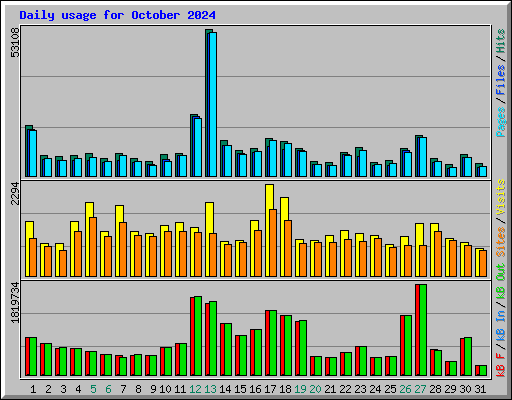Click the green kB bar for day 12
Screen dimensions: 512x400
click(x=198, y=336)
